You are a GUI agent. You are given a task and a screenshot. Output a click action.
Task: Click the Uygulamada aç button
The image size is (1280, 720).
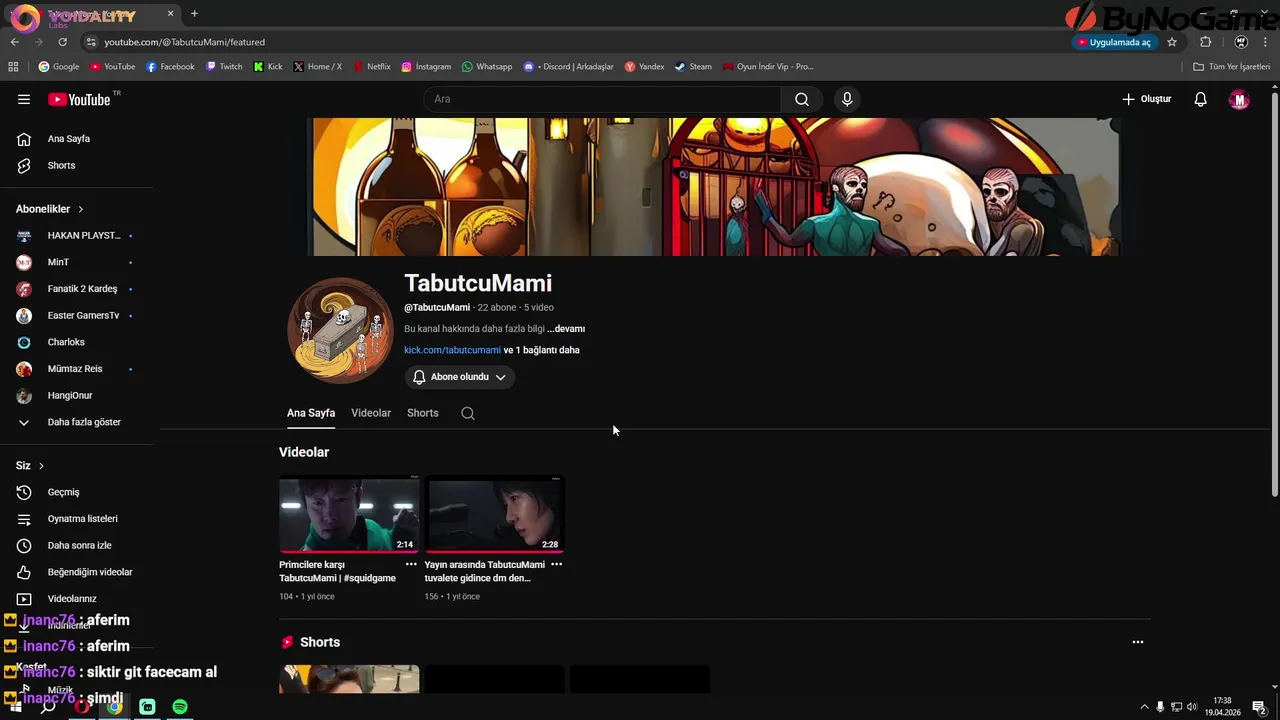coord(1113,42)
